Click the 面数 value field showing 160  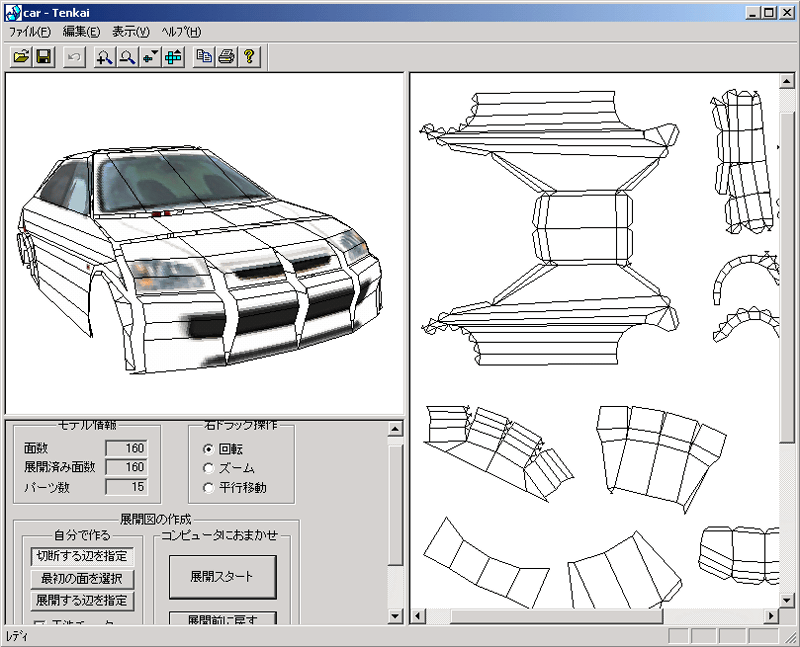[127, 448]
